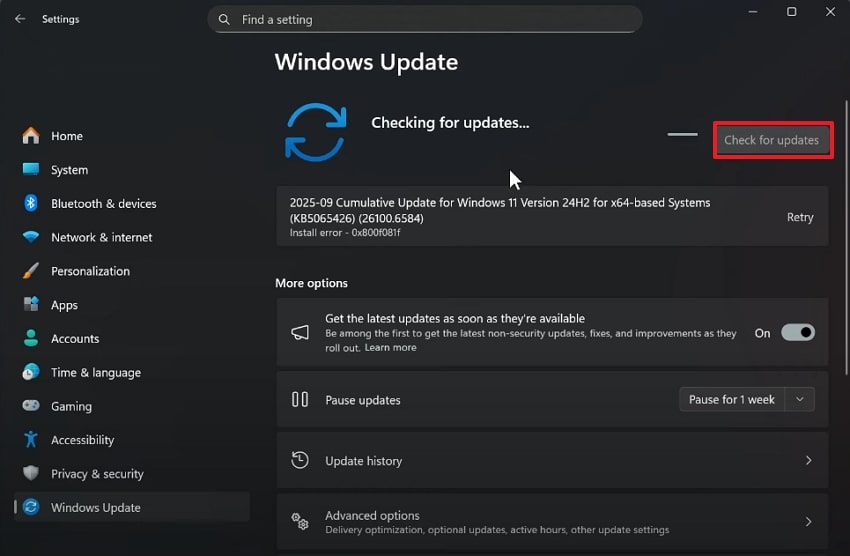Image resolution: width=850 pixels, height=556 pixels.
Task: Open Bluetooth & devices settings
Action: click(132, 203)
